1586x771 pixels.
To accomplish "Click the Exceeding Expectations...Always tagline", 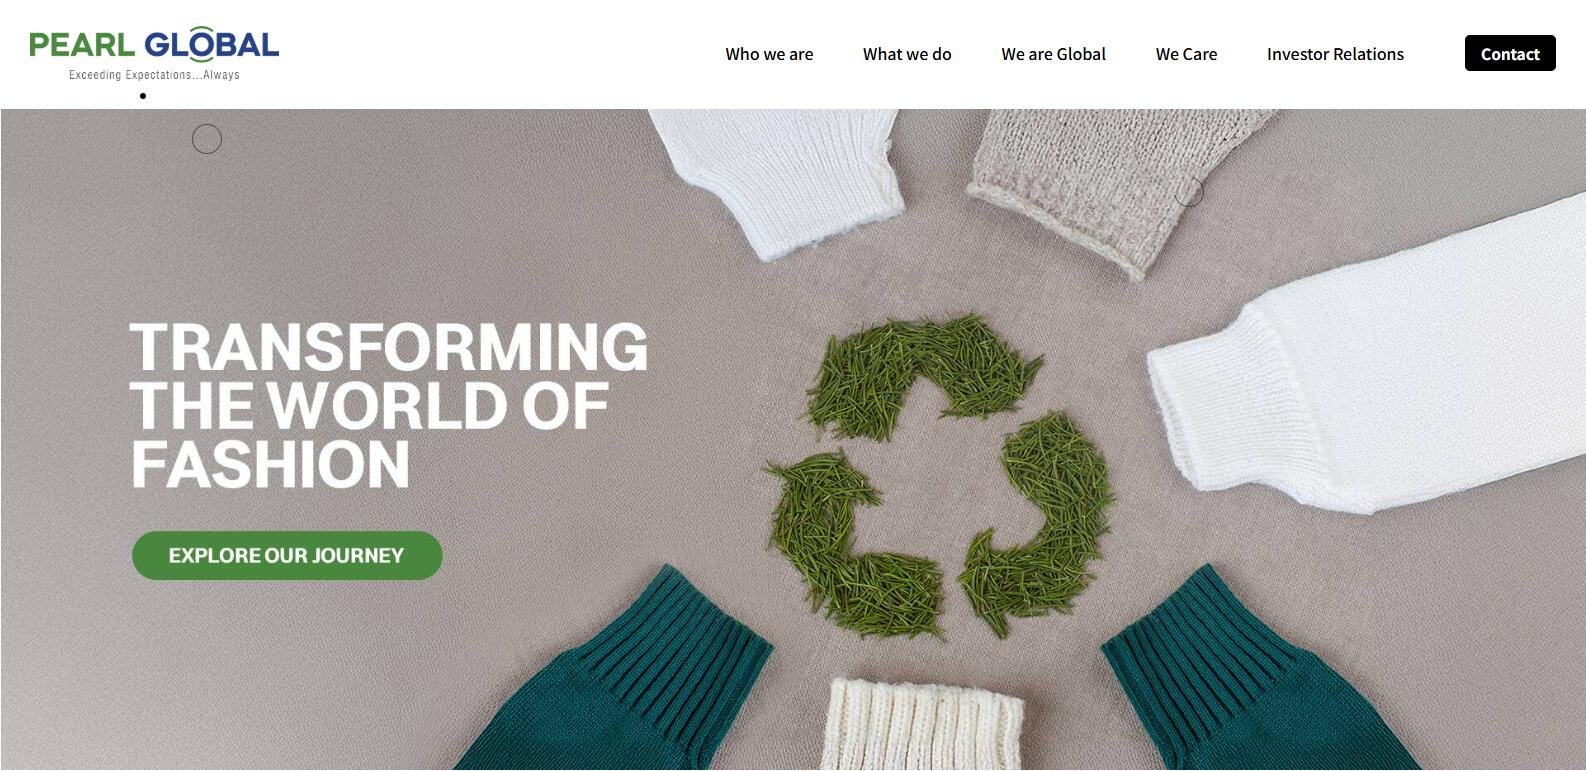I will (x=154, y=75).
